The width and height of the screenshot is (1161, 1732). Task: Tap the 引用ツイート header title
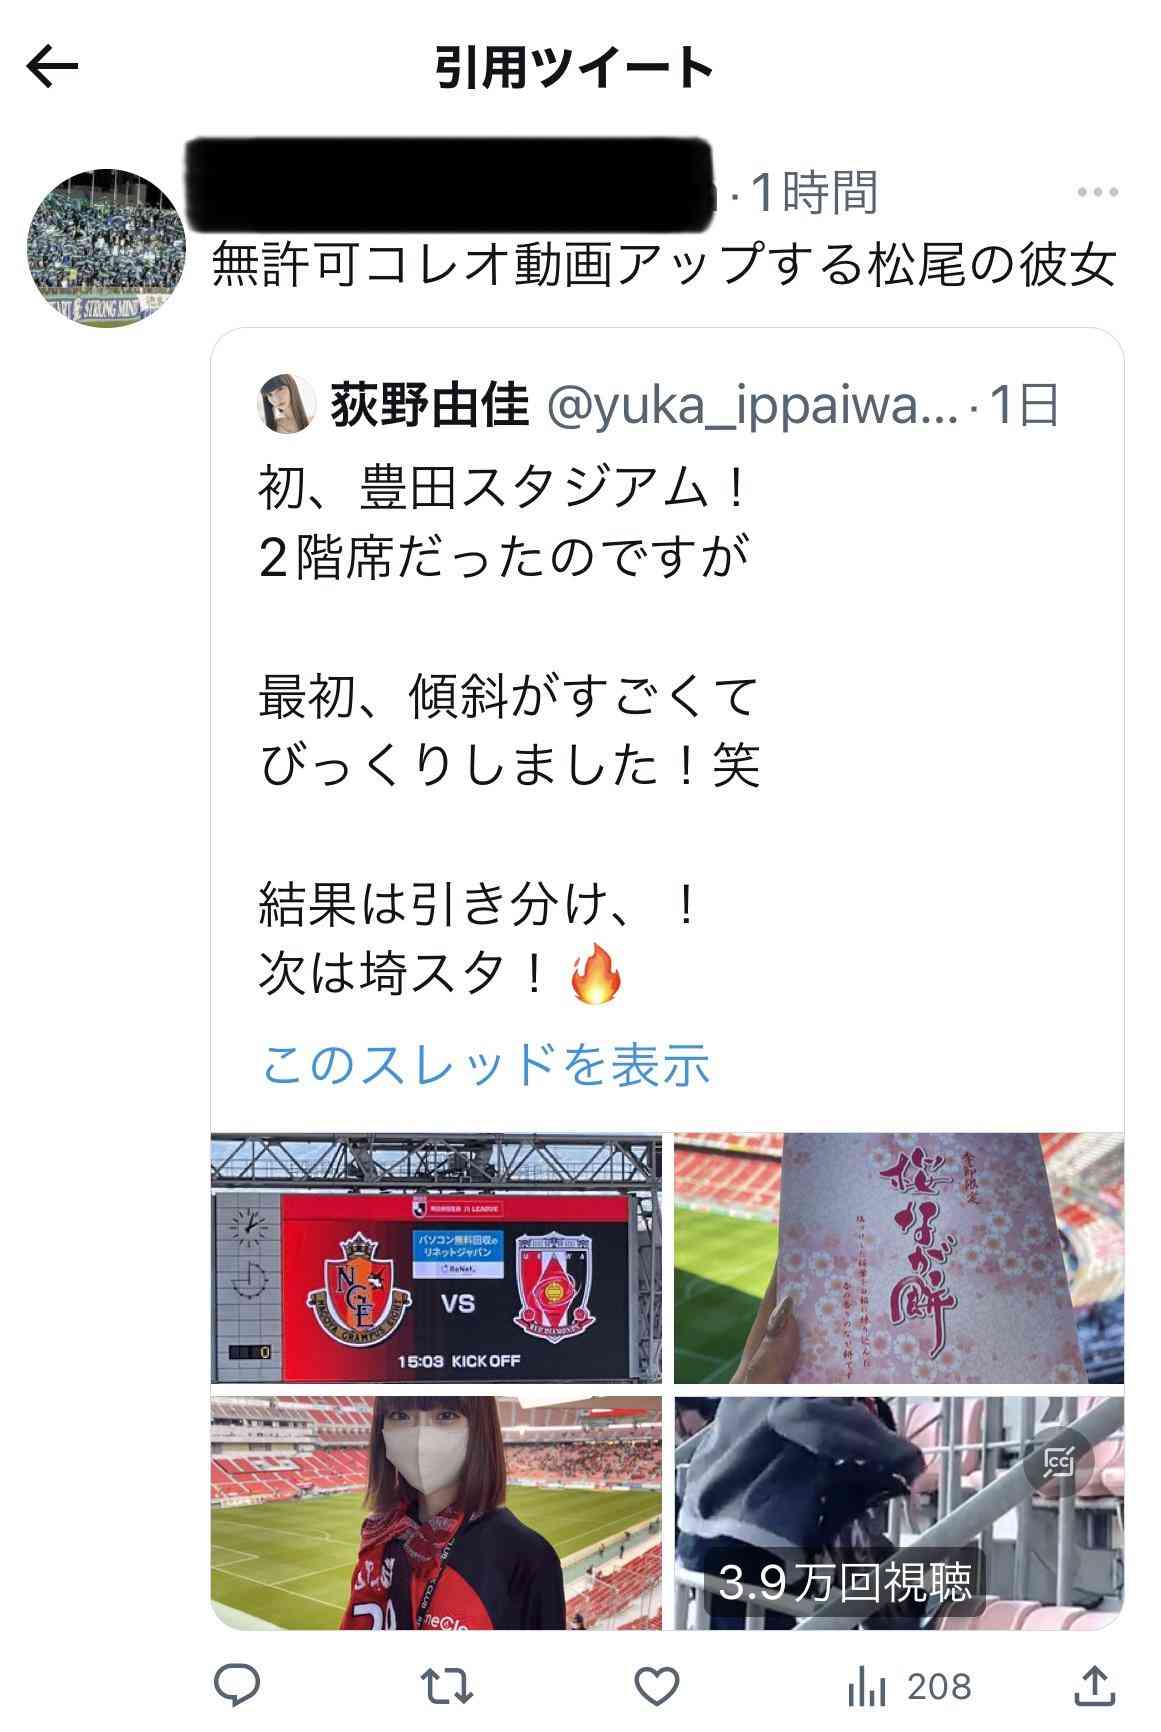point(574,68)
